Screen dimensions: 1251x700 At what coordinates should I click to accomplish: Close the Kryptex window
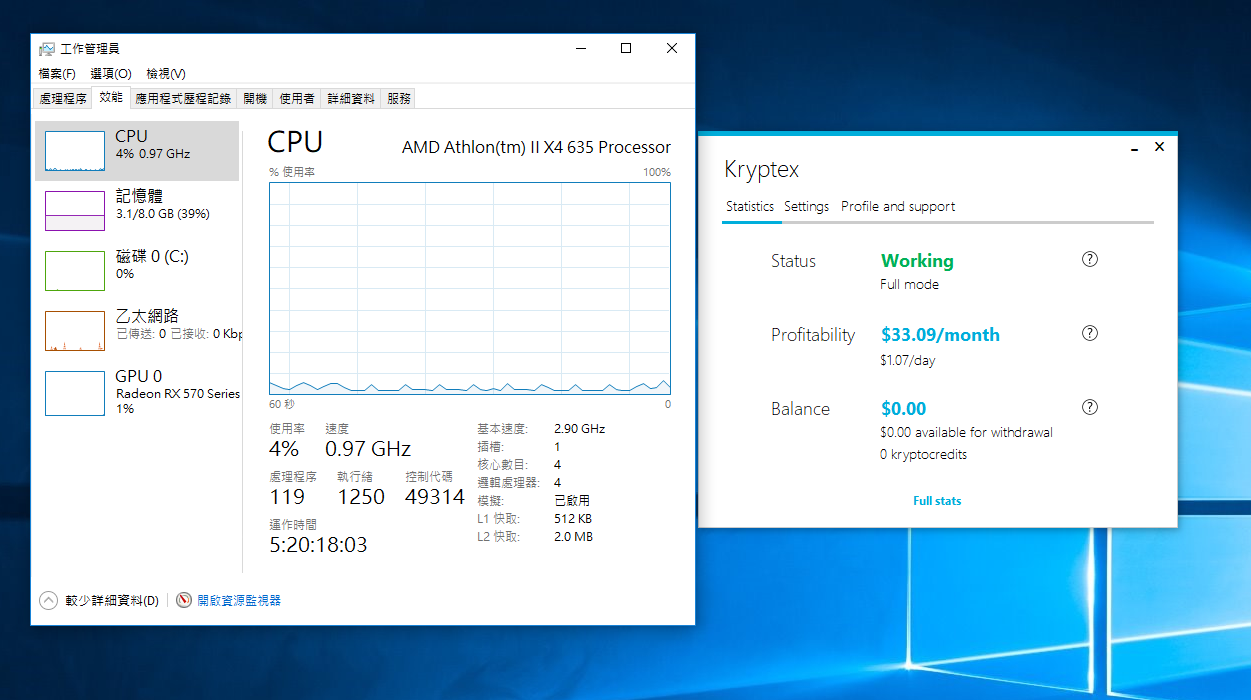[1159, 147]
